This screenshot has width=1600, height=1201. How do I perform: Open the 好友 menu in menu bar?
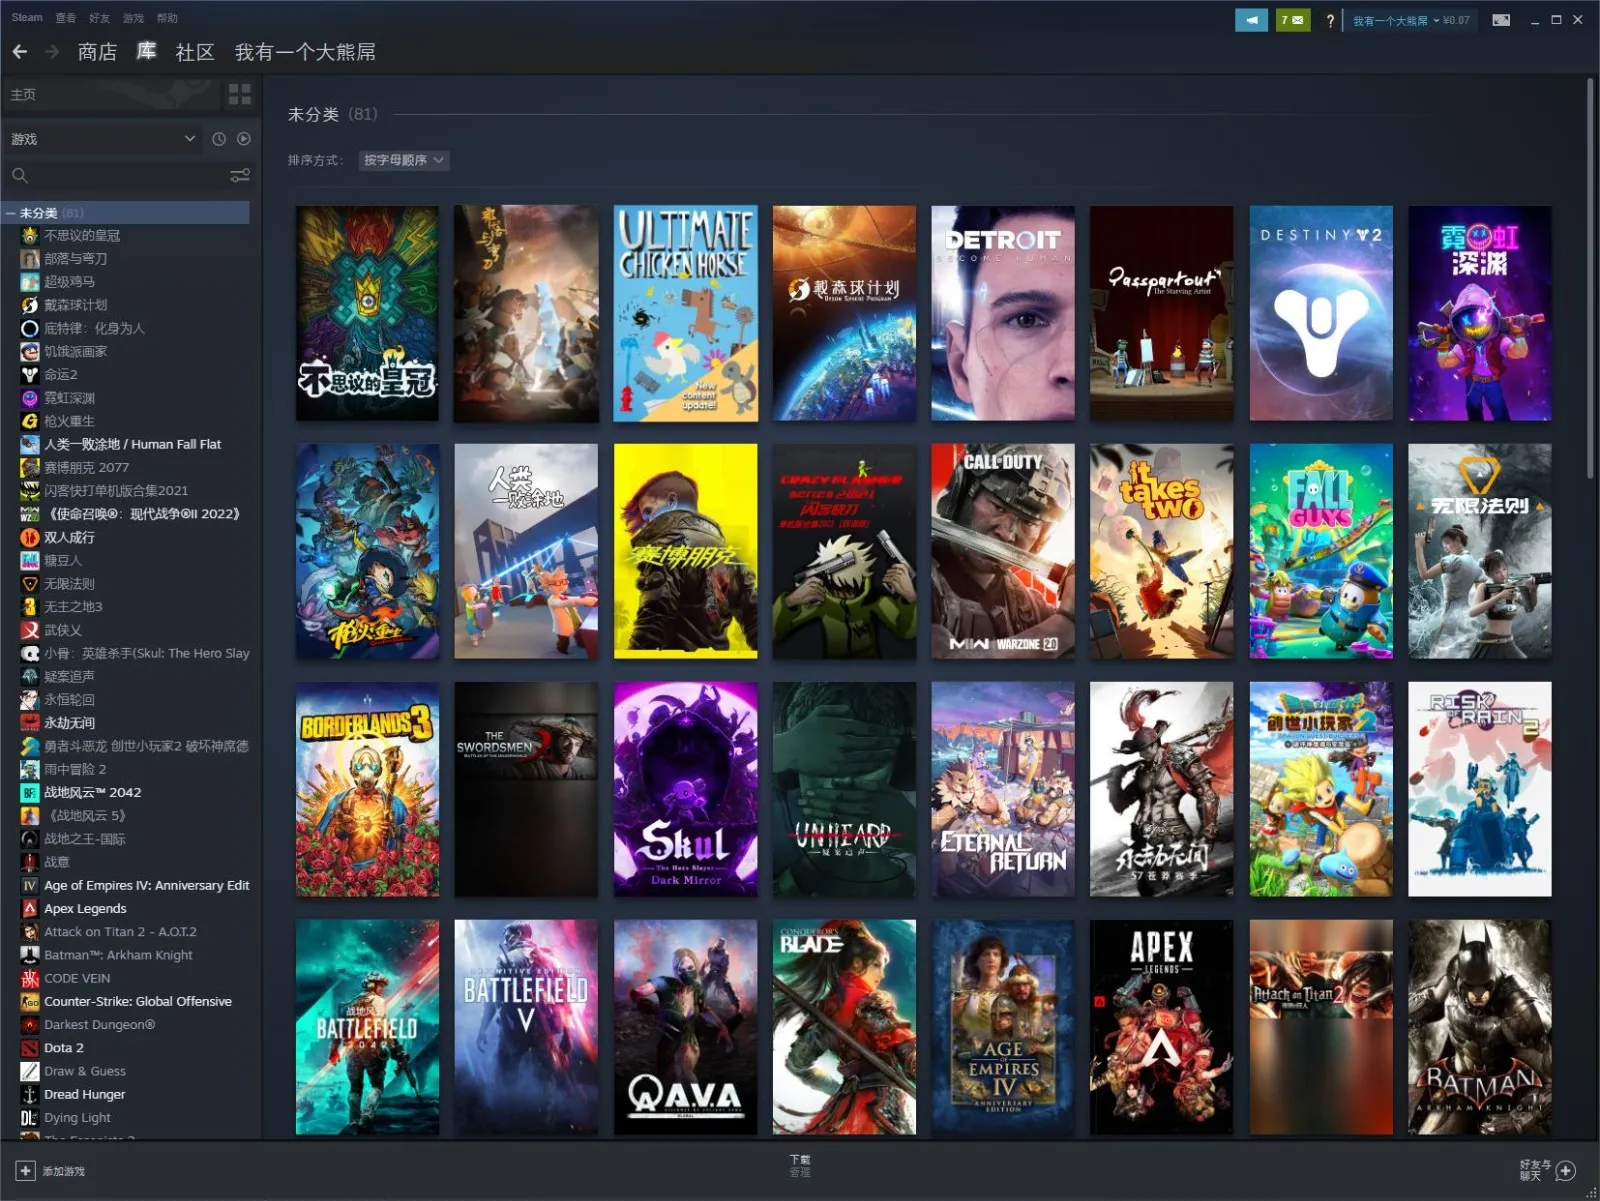click(x=99, y=18)
